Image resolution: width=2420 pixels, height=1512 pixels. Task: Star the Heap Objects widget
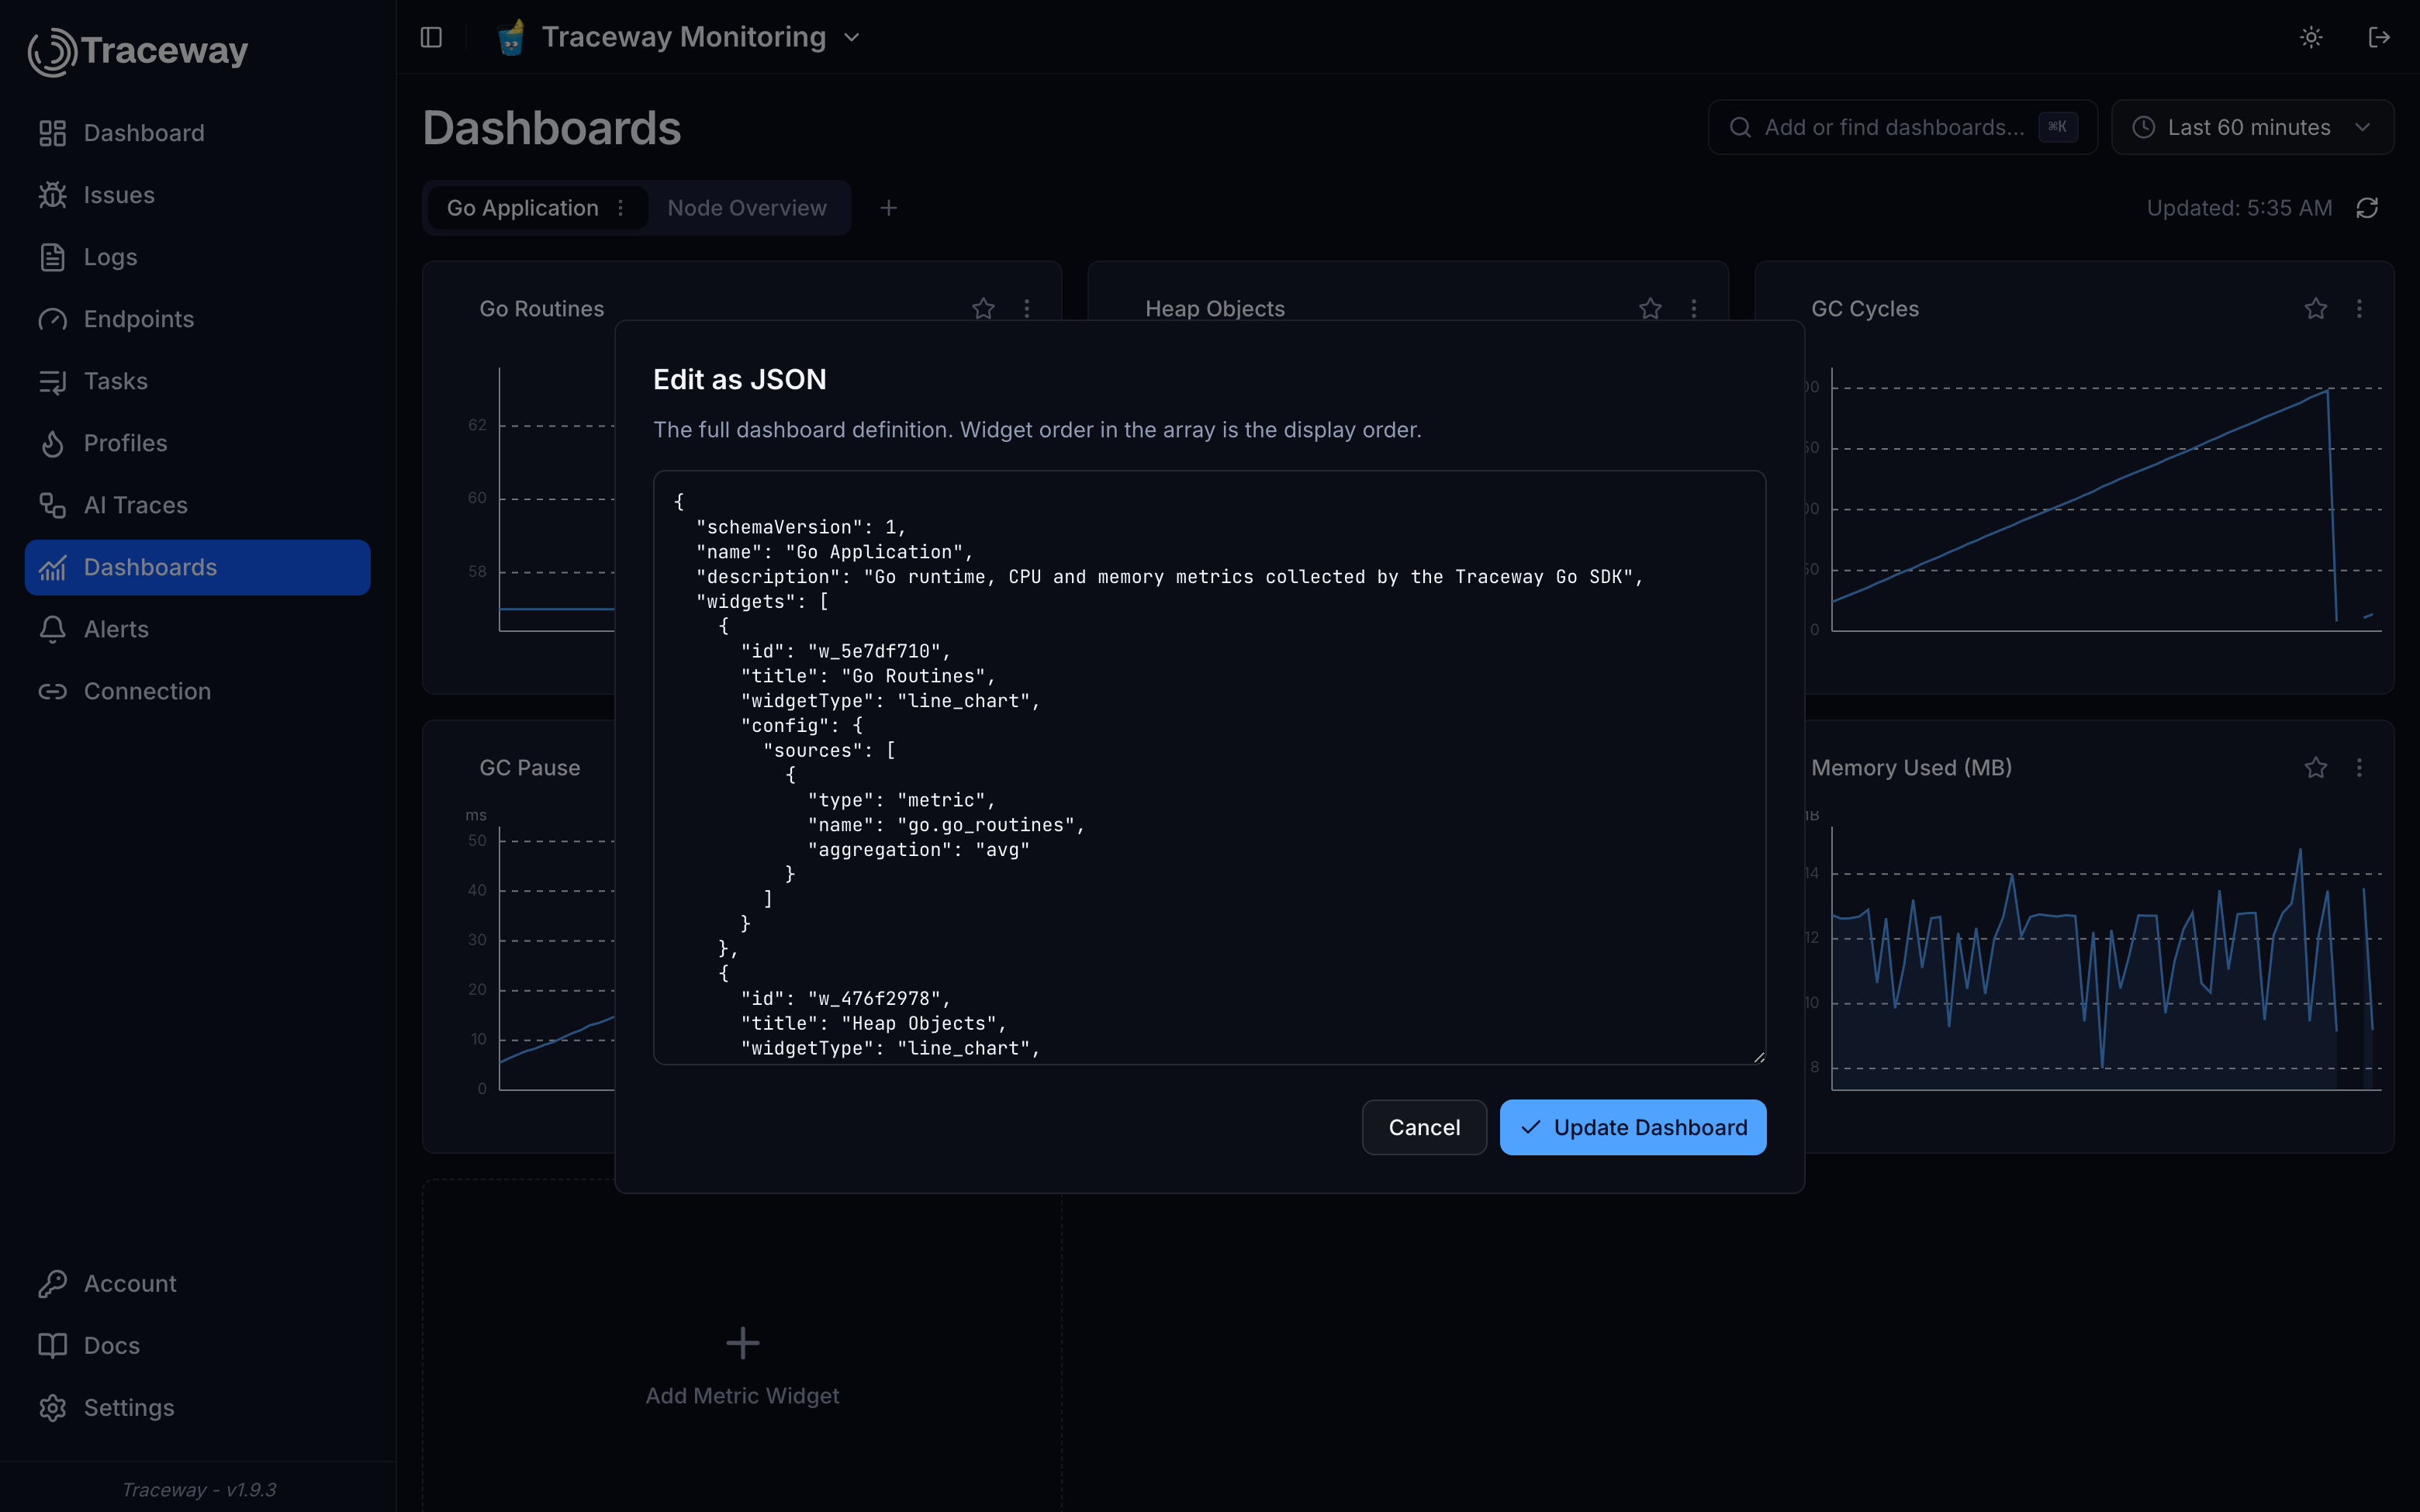point(1650,309)
